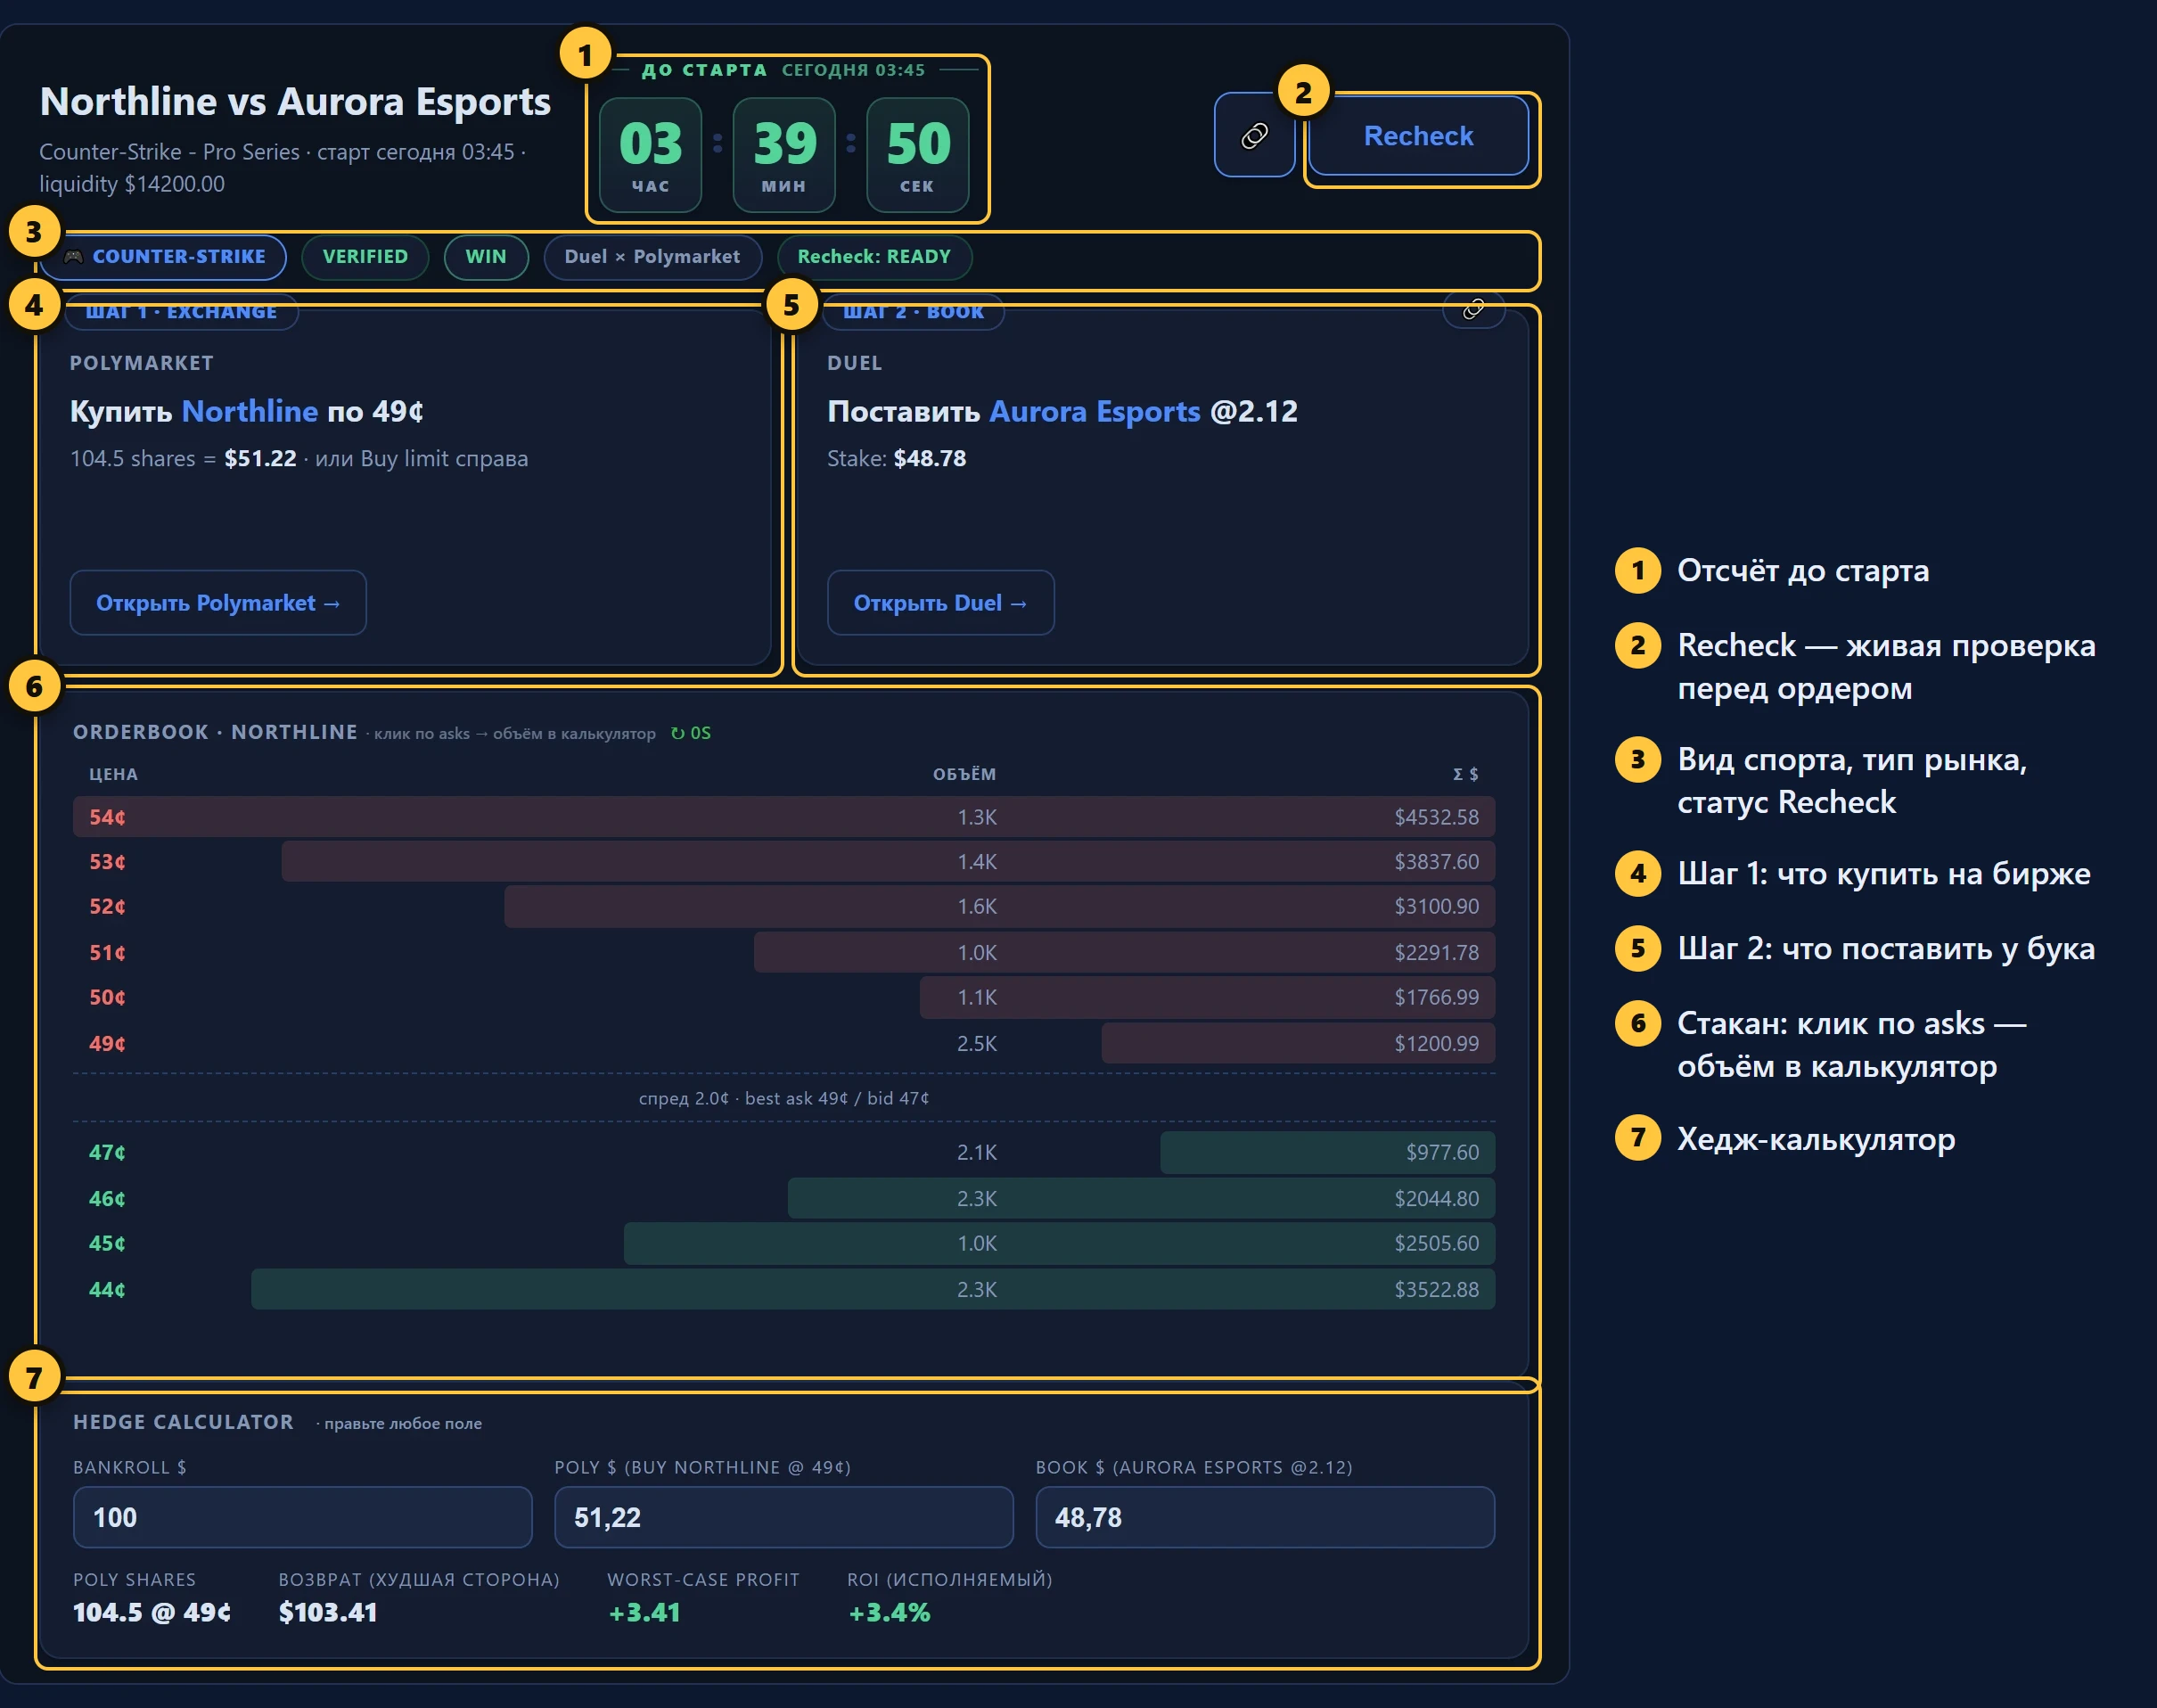
Task: Click the orderbook refresh 0S indicator
Action: tap(691, 733)
